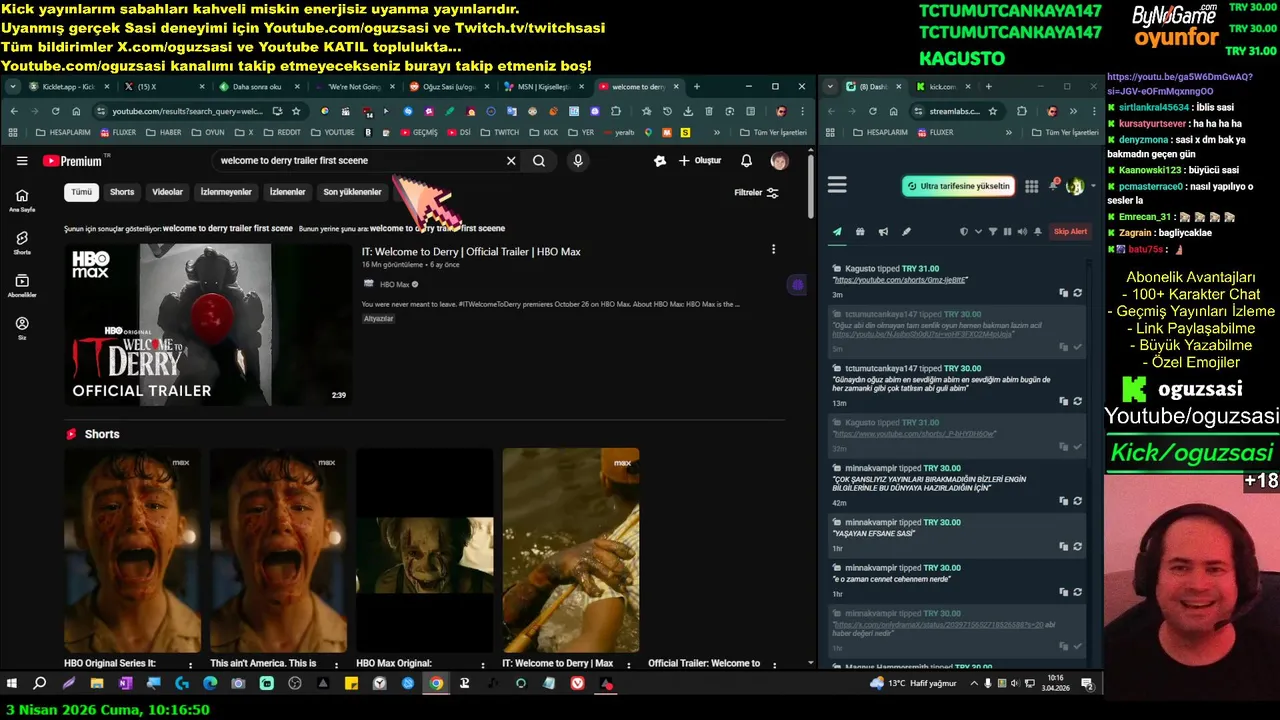The height and width of the screenshot is (720, 1280).
Task: Select the Tümü filter chip
Action: [81, 192]
